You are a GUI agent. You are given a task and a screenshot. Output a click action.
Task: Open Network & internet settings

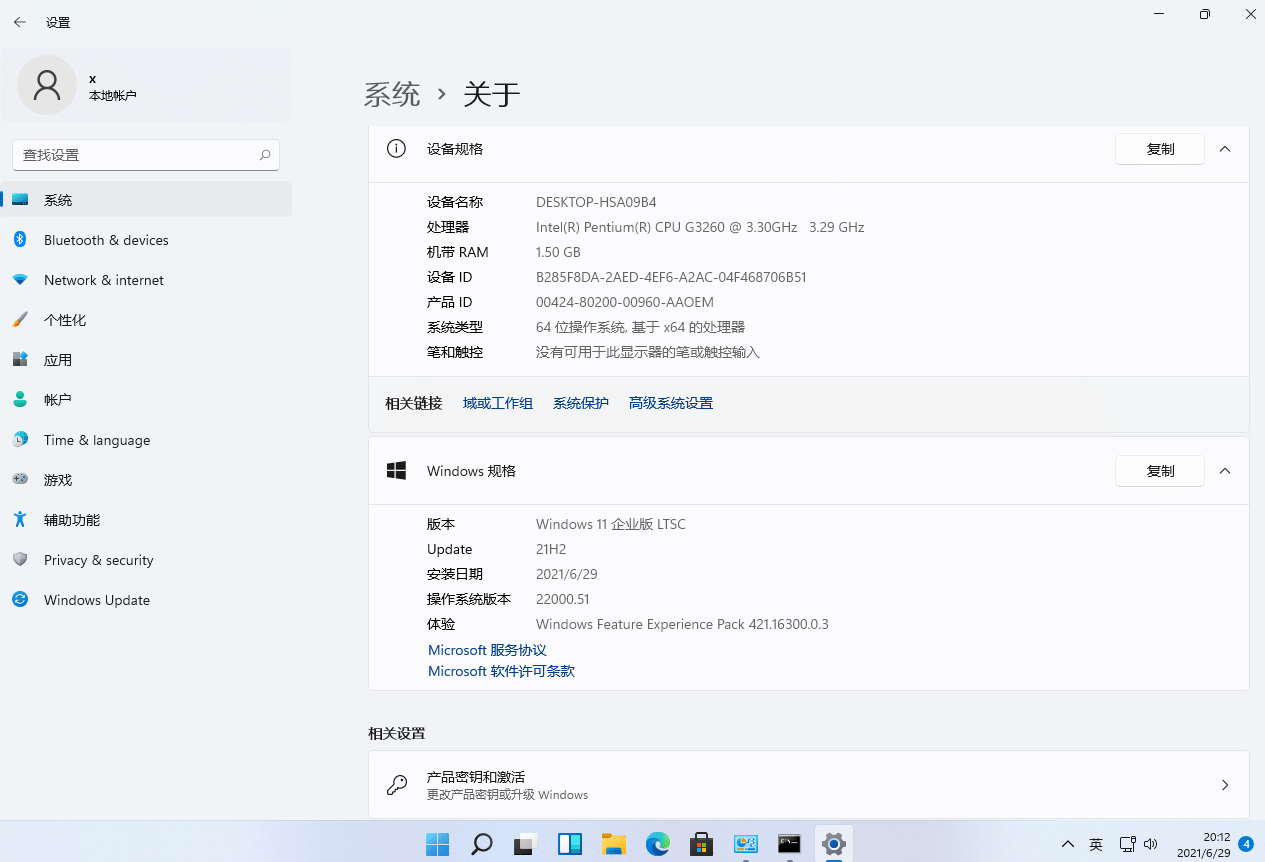[104, 280]
